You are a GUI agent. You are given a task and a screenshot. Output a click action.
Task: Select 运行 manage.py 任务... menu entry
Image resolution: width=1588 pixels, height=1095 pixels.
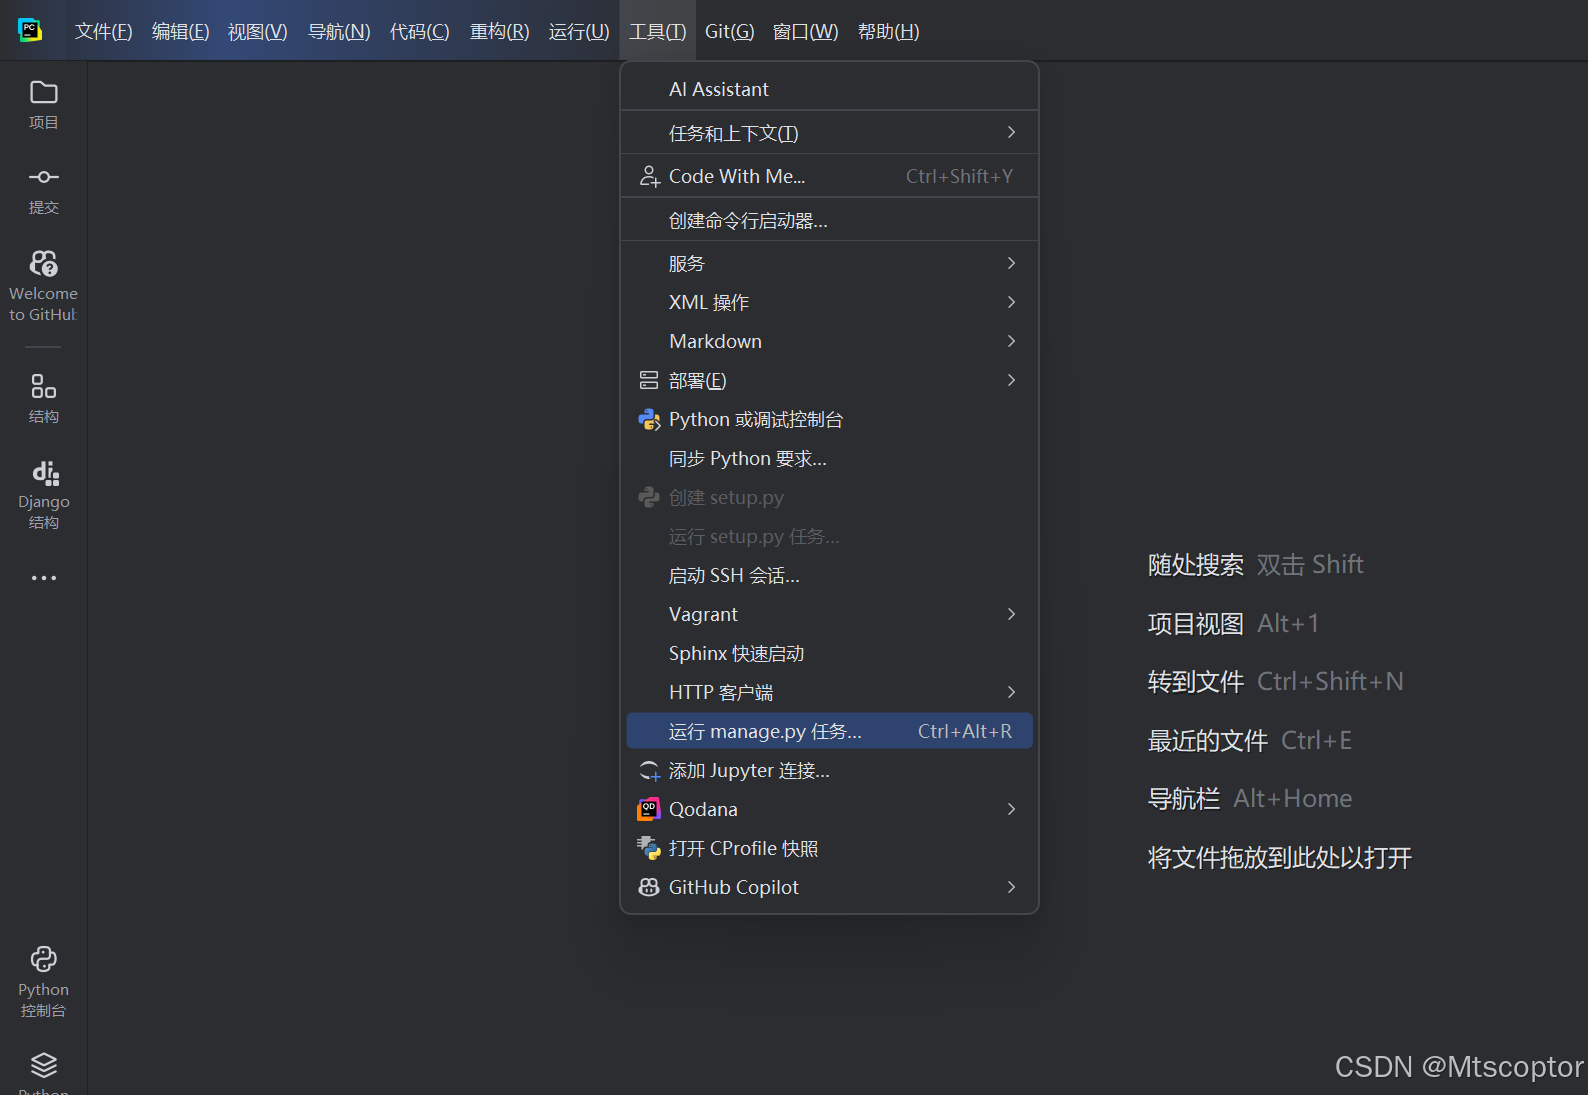pos(829,731)
